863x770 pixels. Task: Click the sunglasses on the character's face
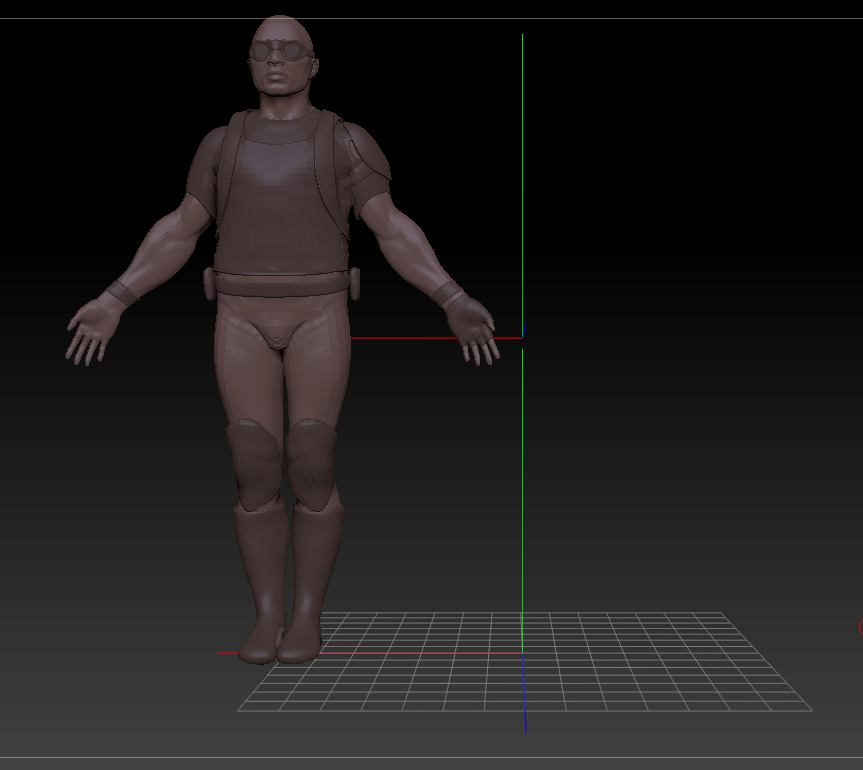tap(281, 52)
